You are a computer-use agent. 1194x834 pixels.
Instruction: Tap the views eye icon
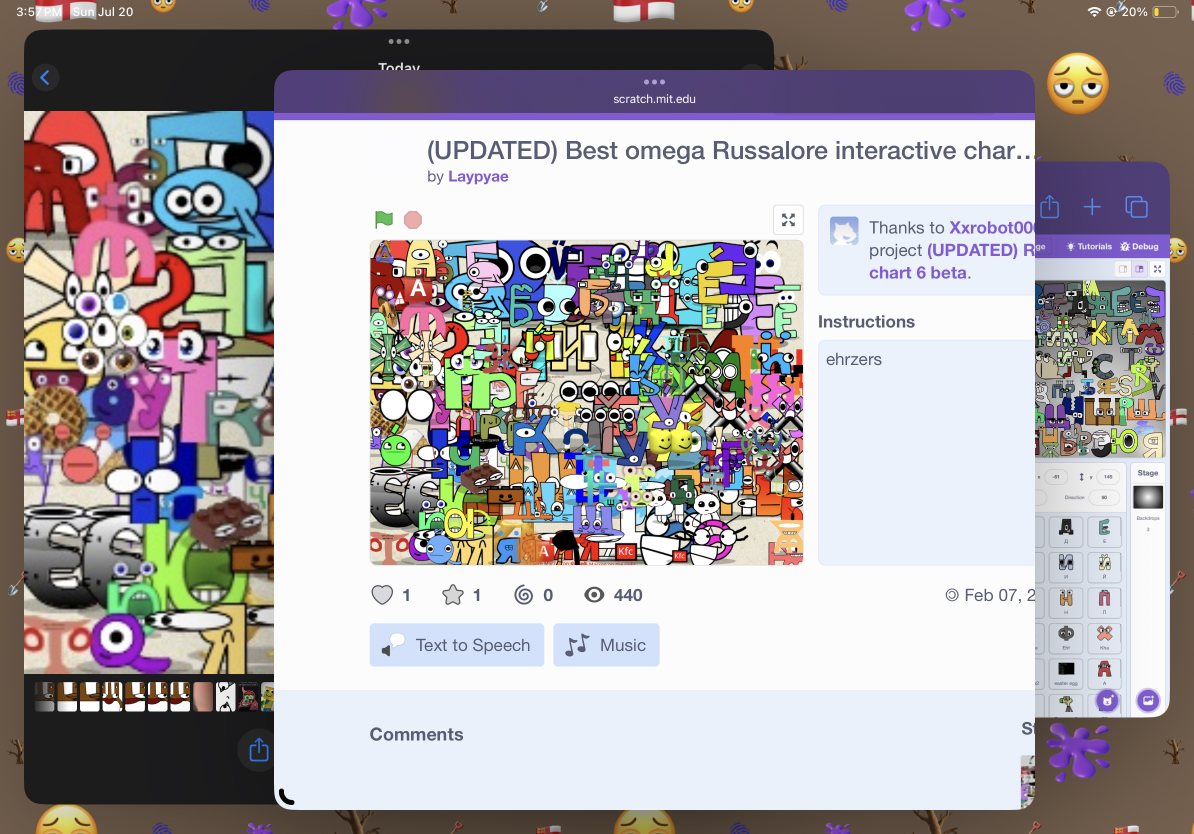594,595
